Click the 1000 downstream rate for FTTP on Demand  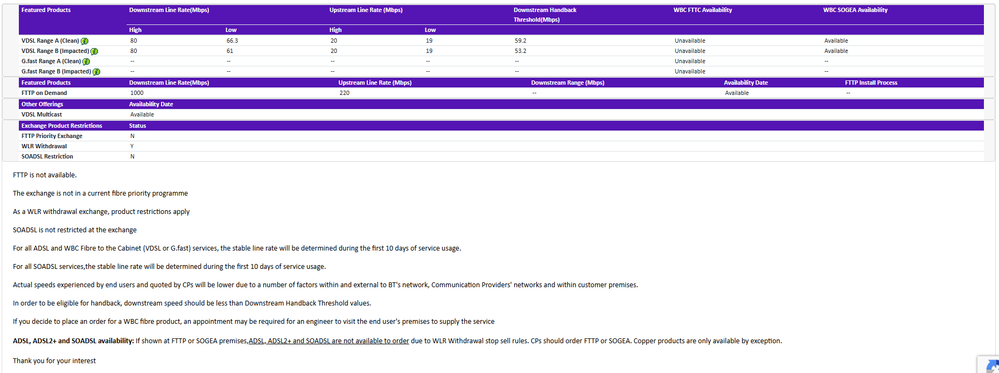click(x=136, y=93)
